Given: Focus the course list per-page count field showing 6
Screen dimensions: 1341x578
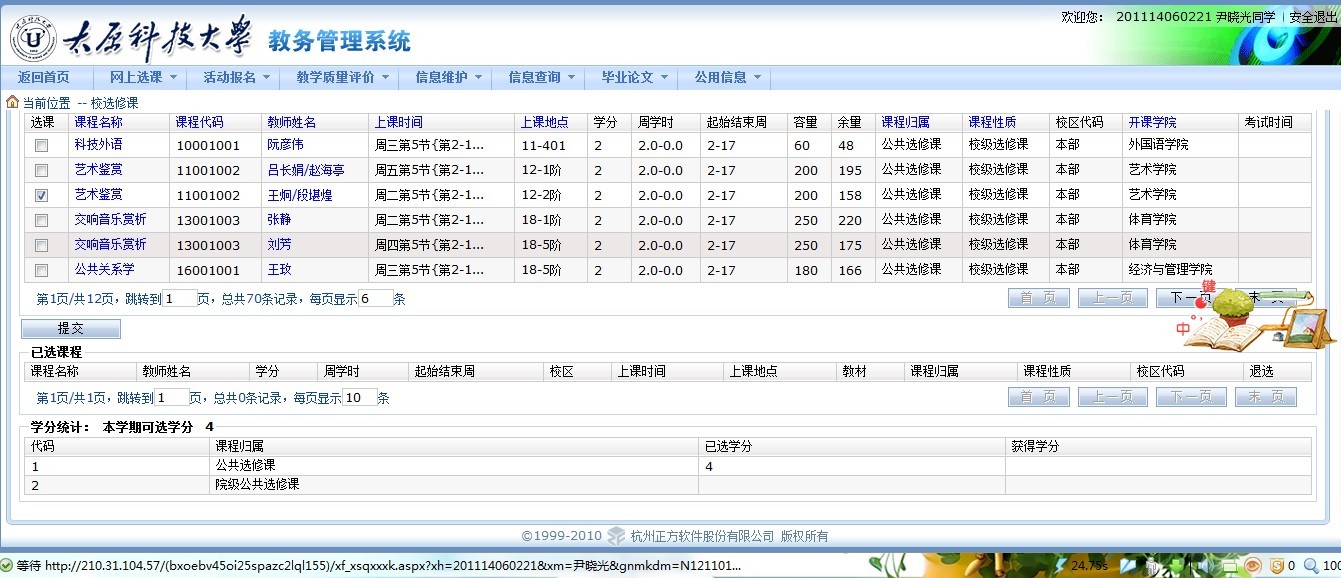Looking at the screenshot, I should point(376,298).
